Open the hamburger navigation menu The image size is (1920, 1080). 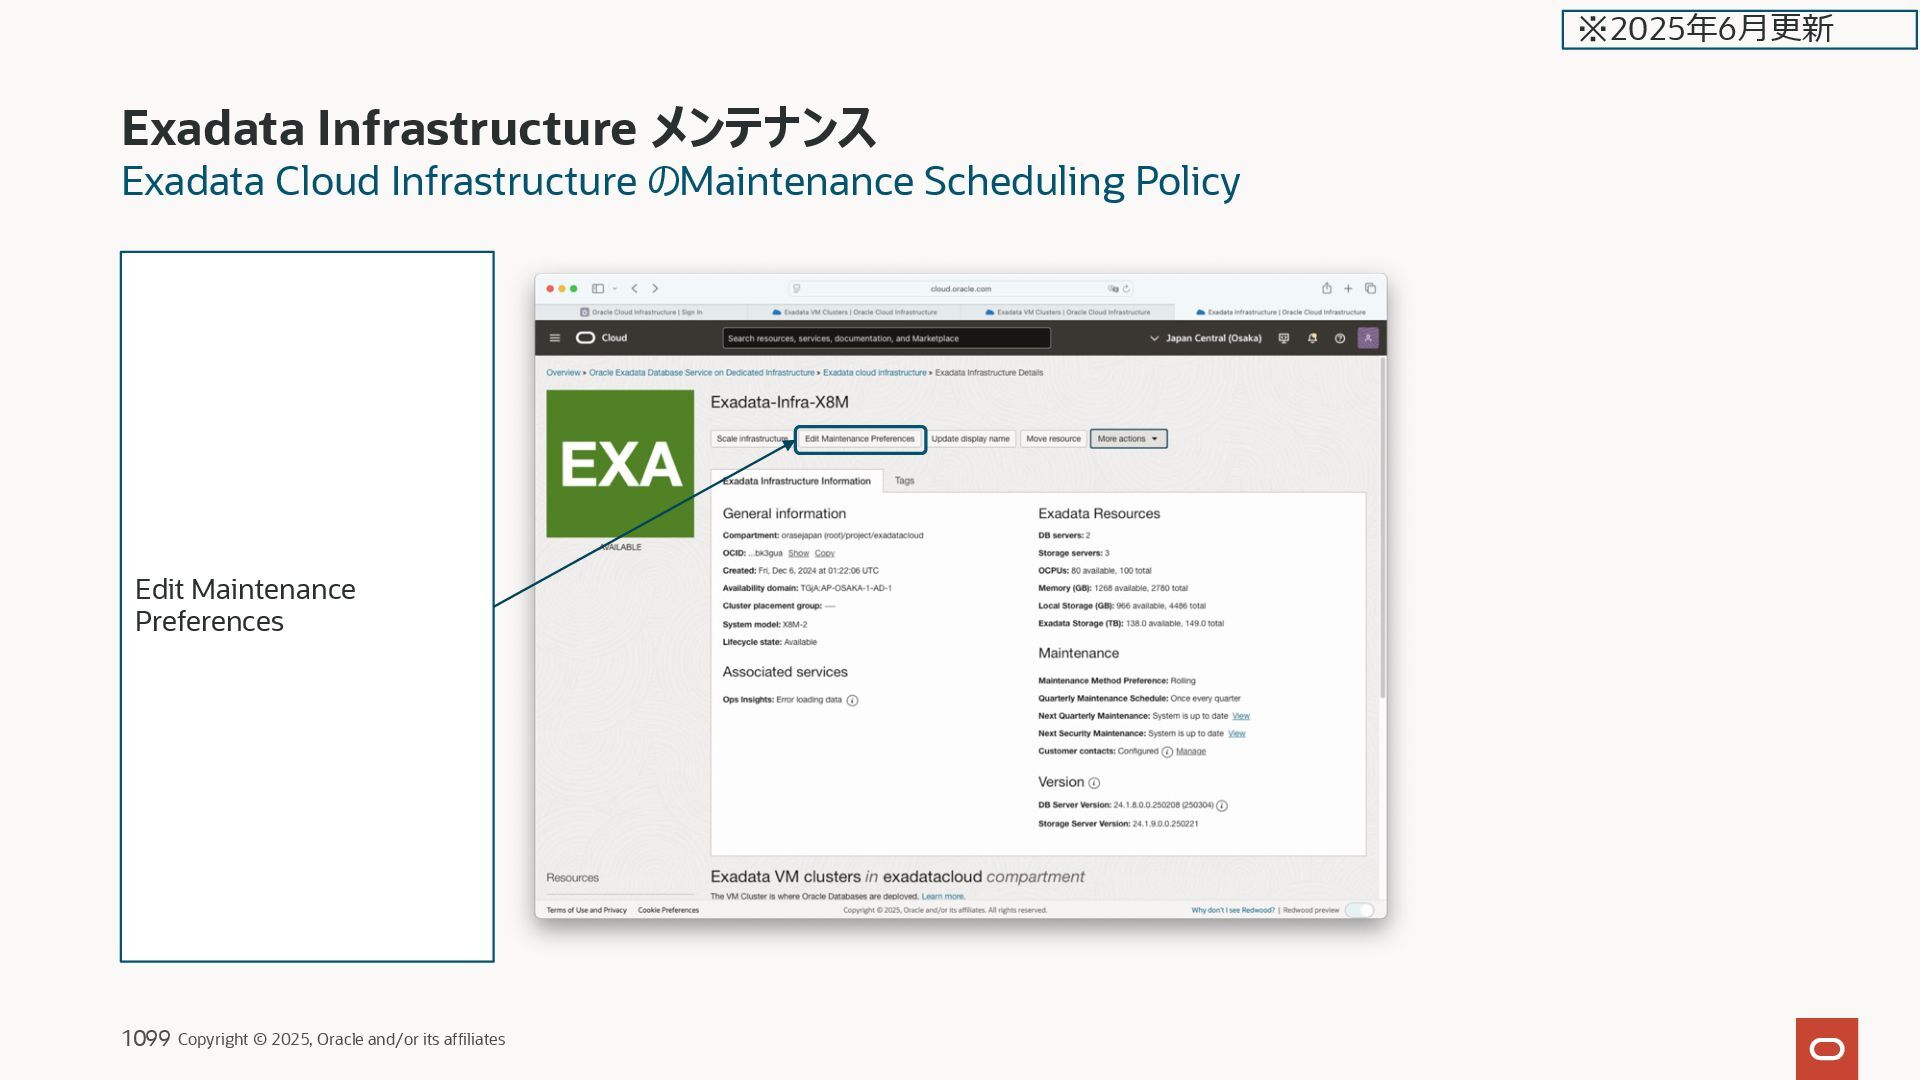[555, 338]
